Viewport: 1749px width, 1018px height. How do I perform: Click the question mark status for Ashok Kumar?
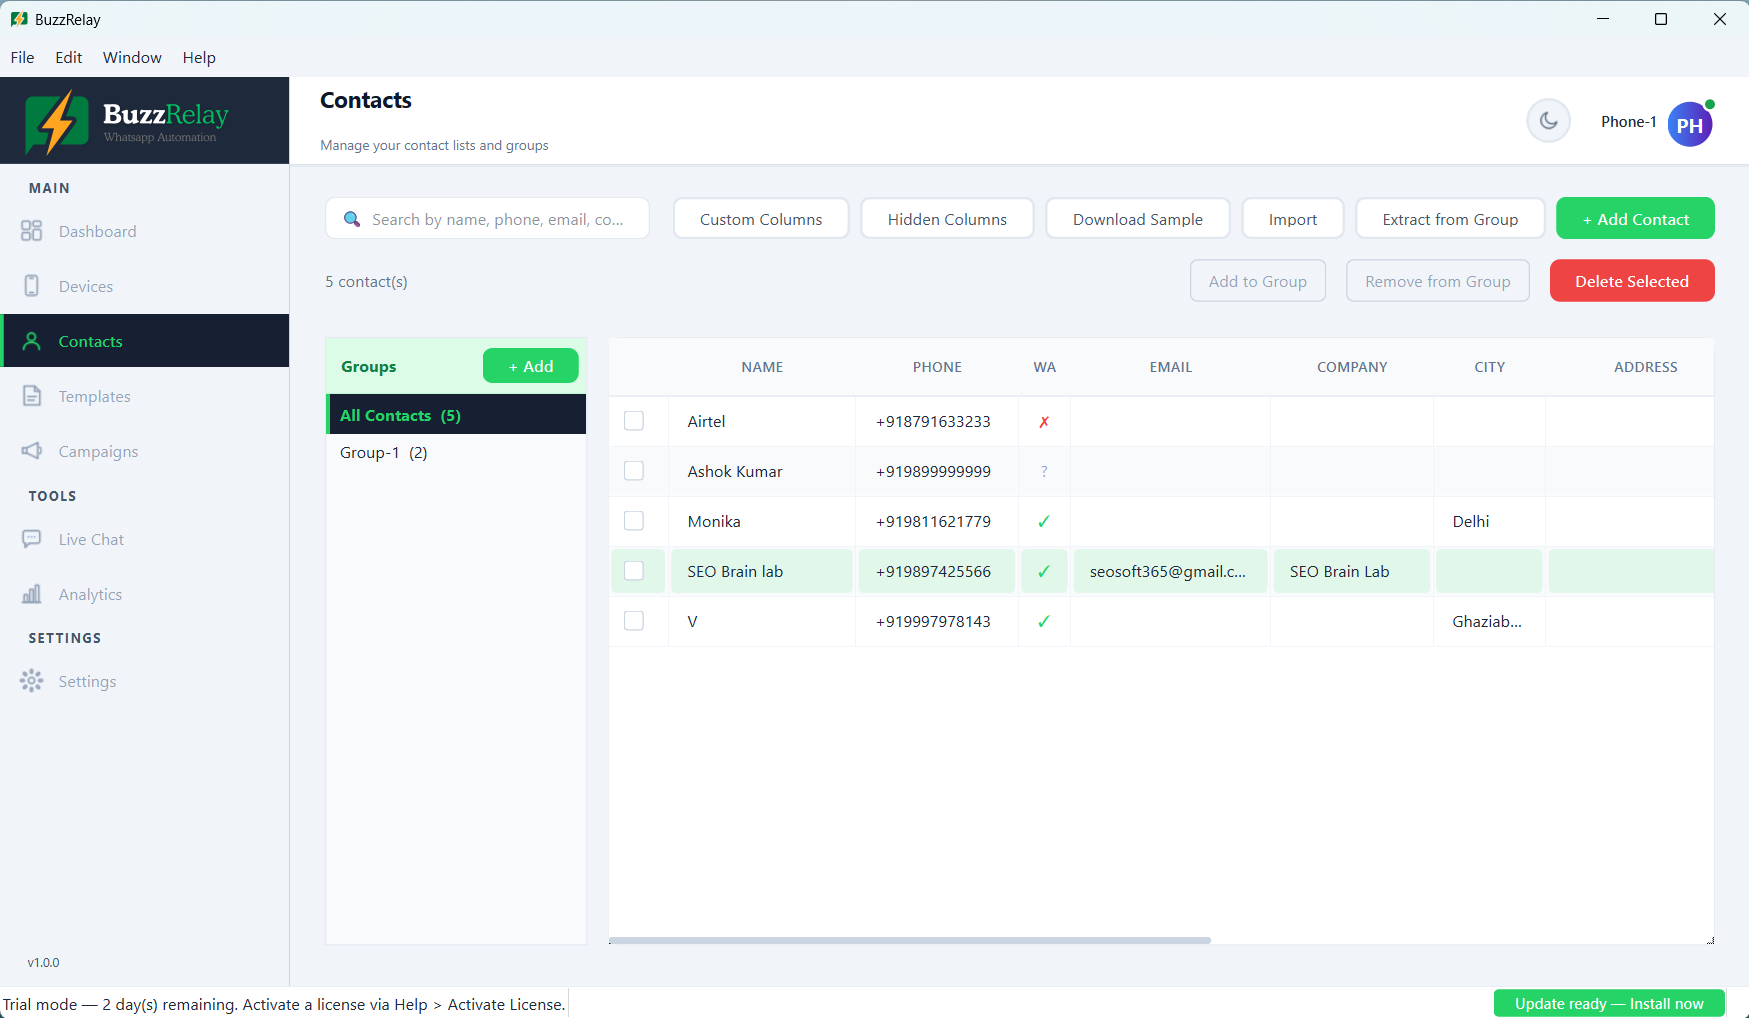[x=1044, y=472]
